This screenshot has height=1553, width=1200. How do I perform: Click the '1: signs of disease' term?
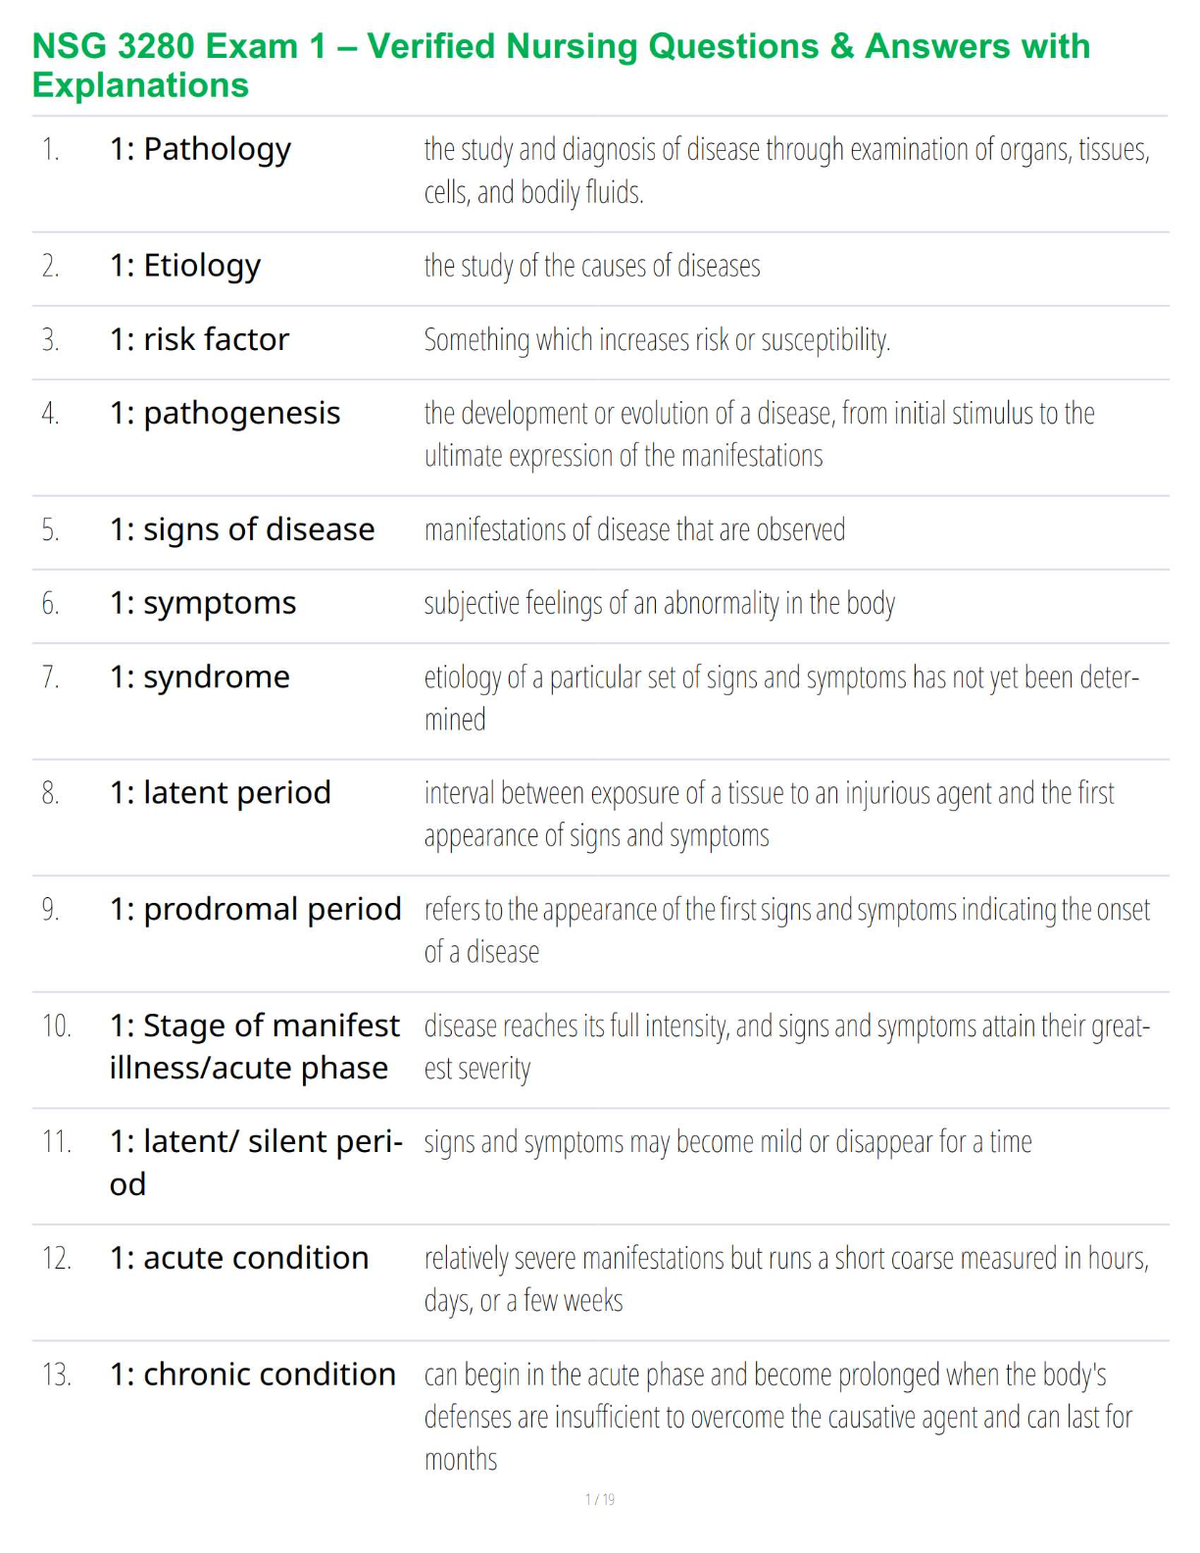click(242, 529)
